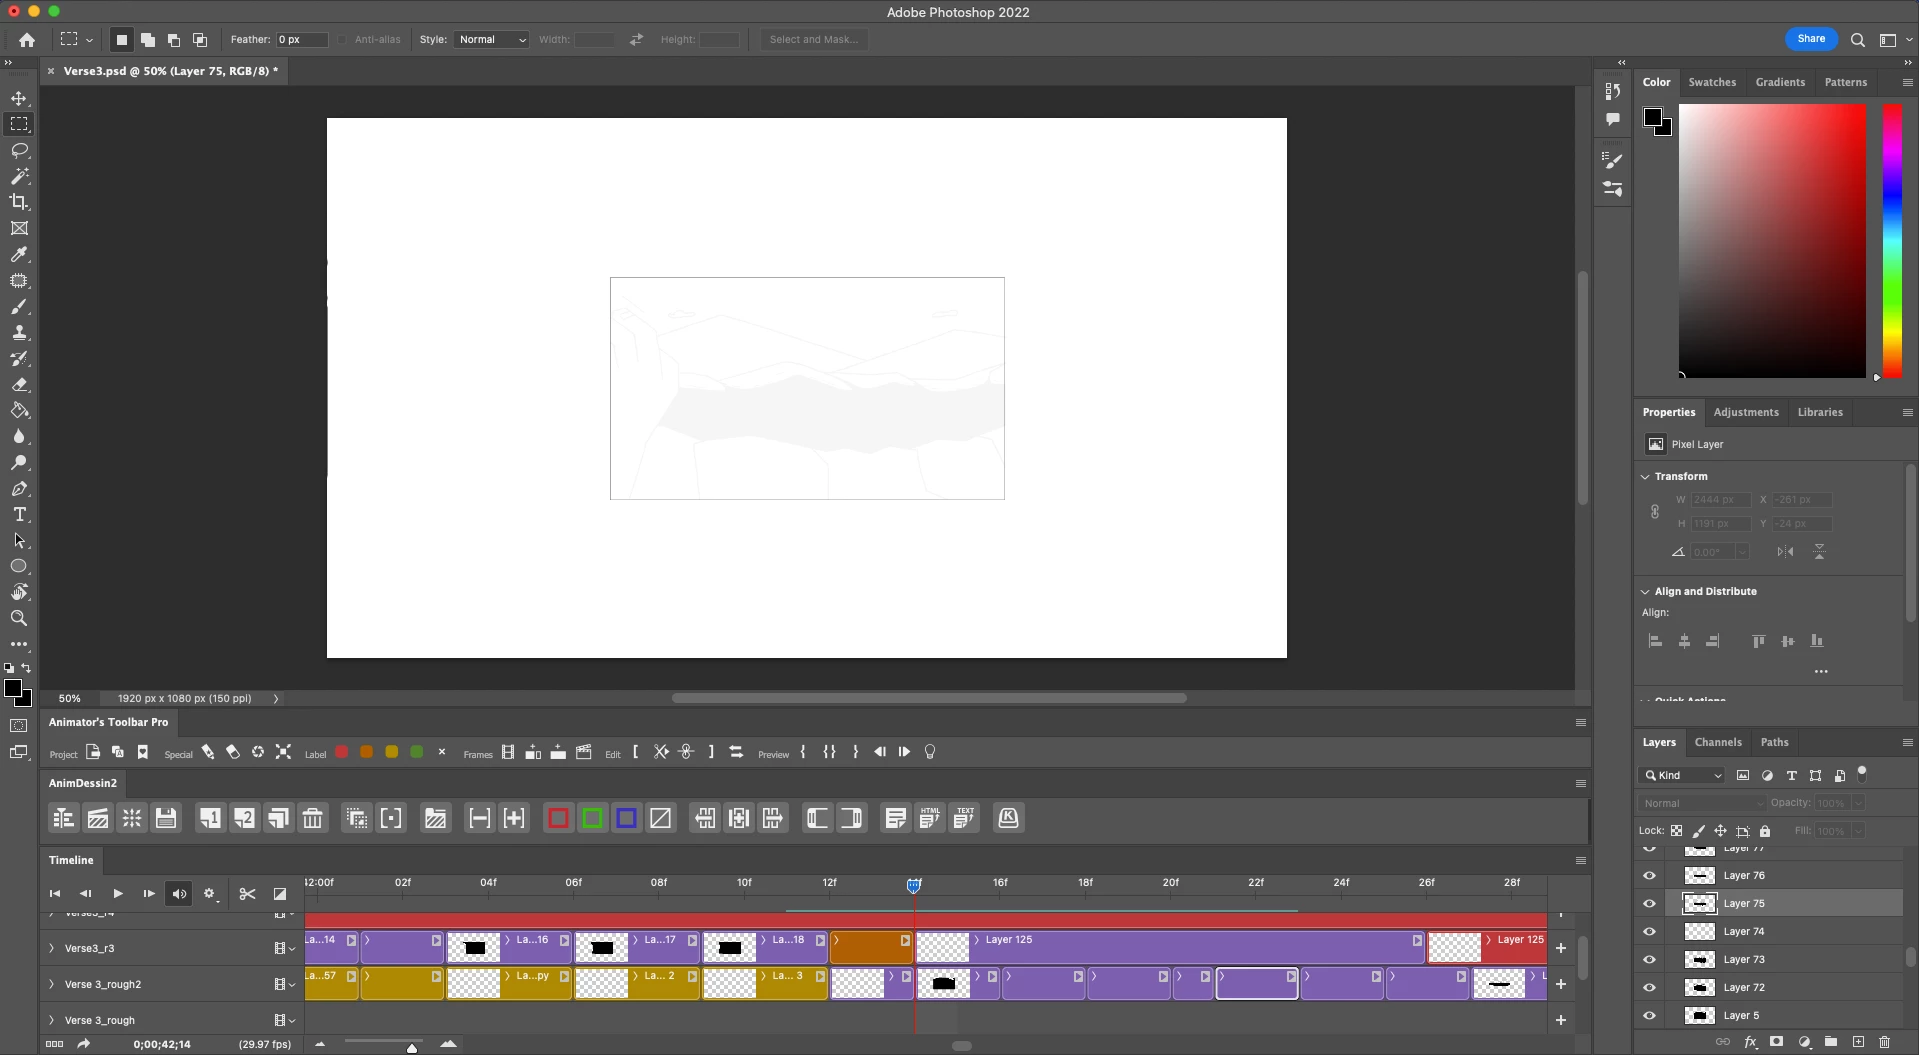1919x1055 pixels.
Task: Select the Crop tool
Action: coord(19,202)
